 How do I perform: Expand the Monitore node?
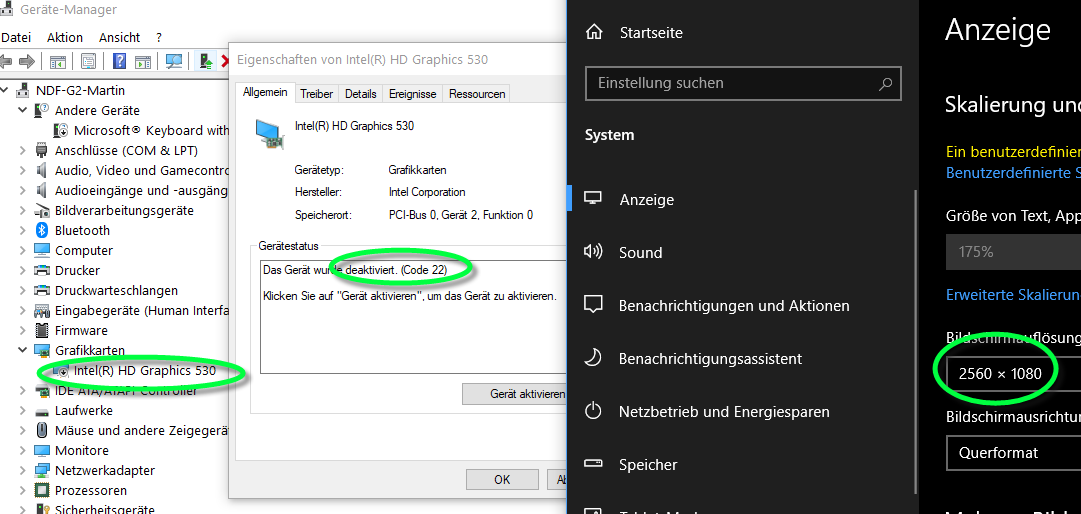tap(22, 451)
